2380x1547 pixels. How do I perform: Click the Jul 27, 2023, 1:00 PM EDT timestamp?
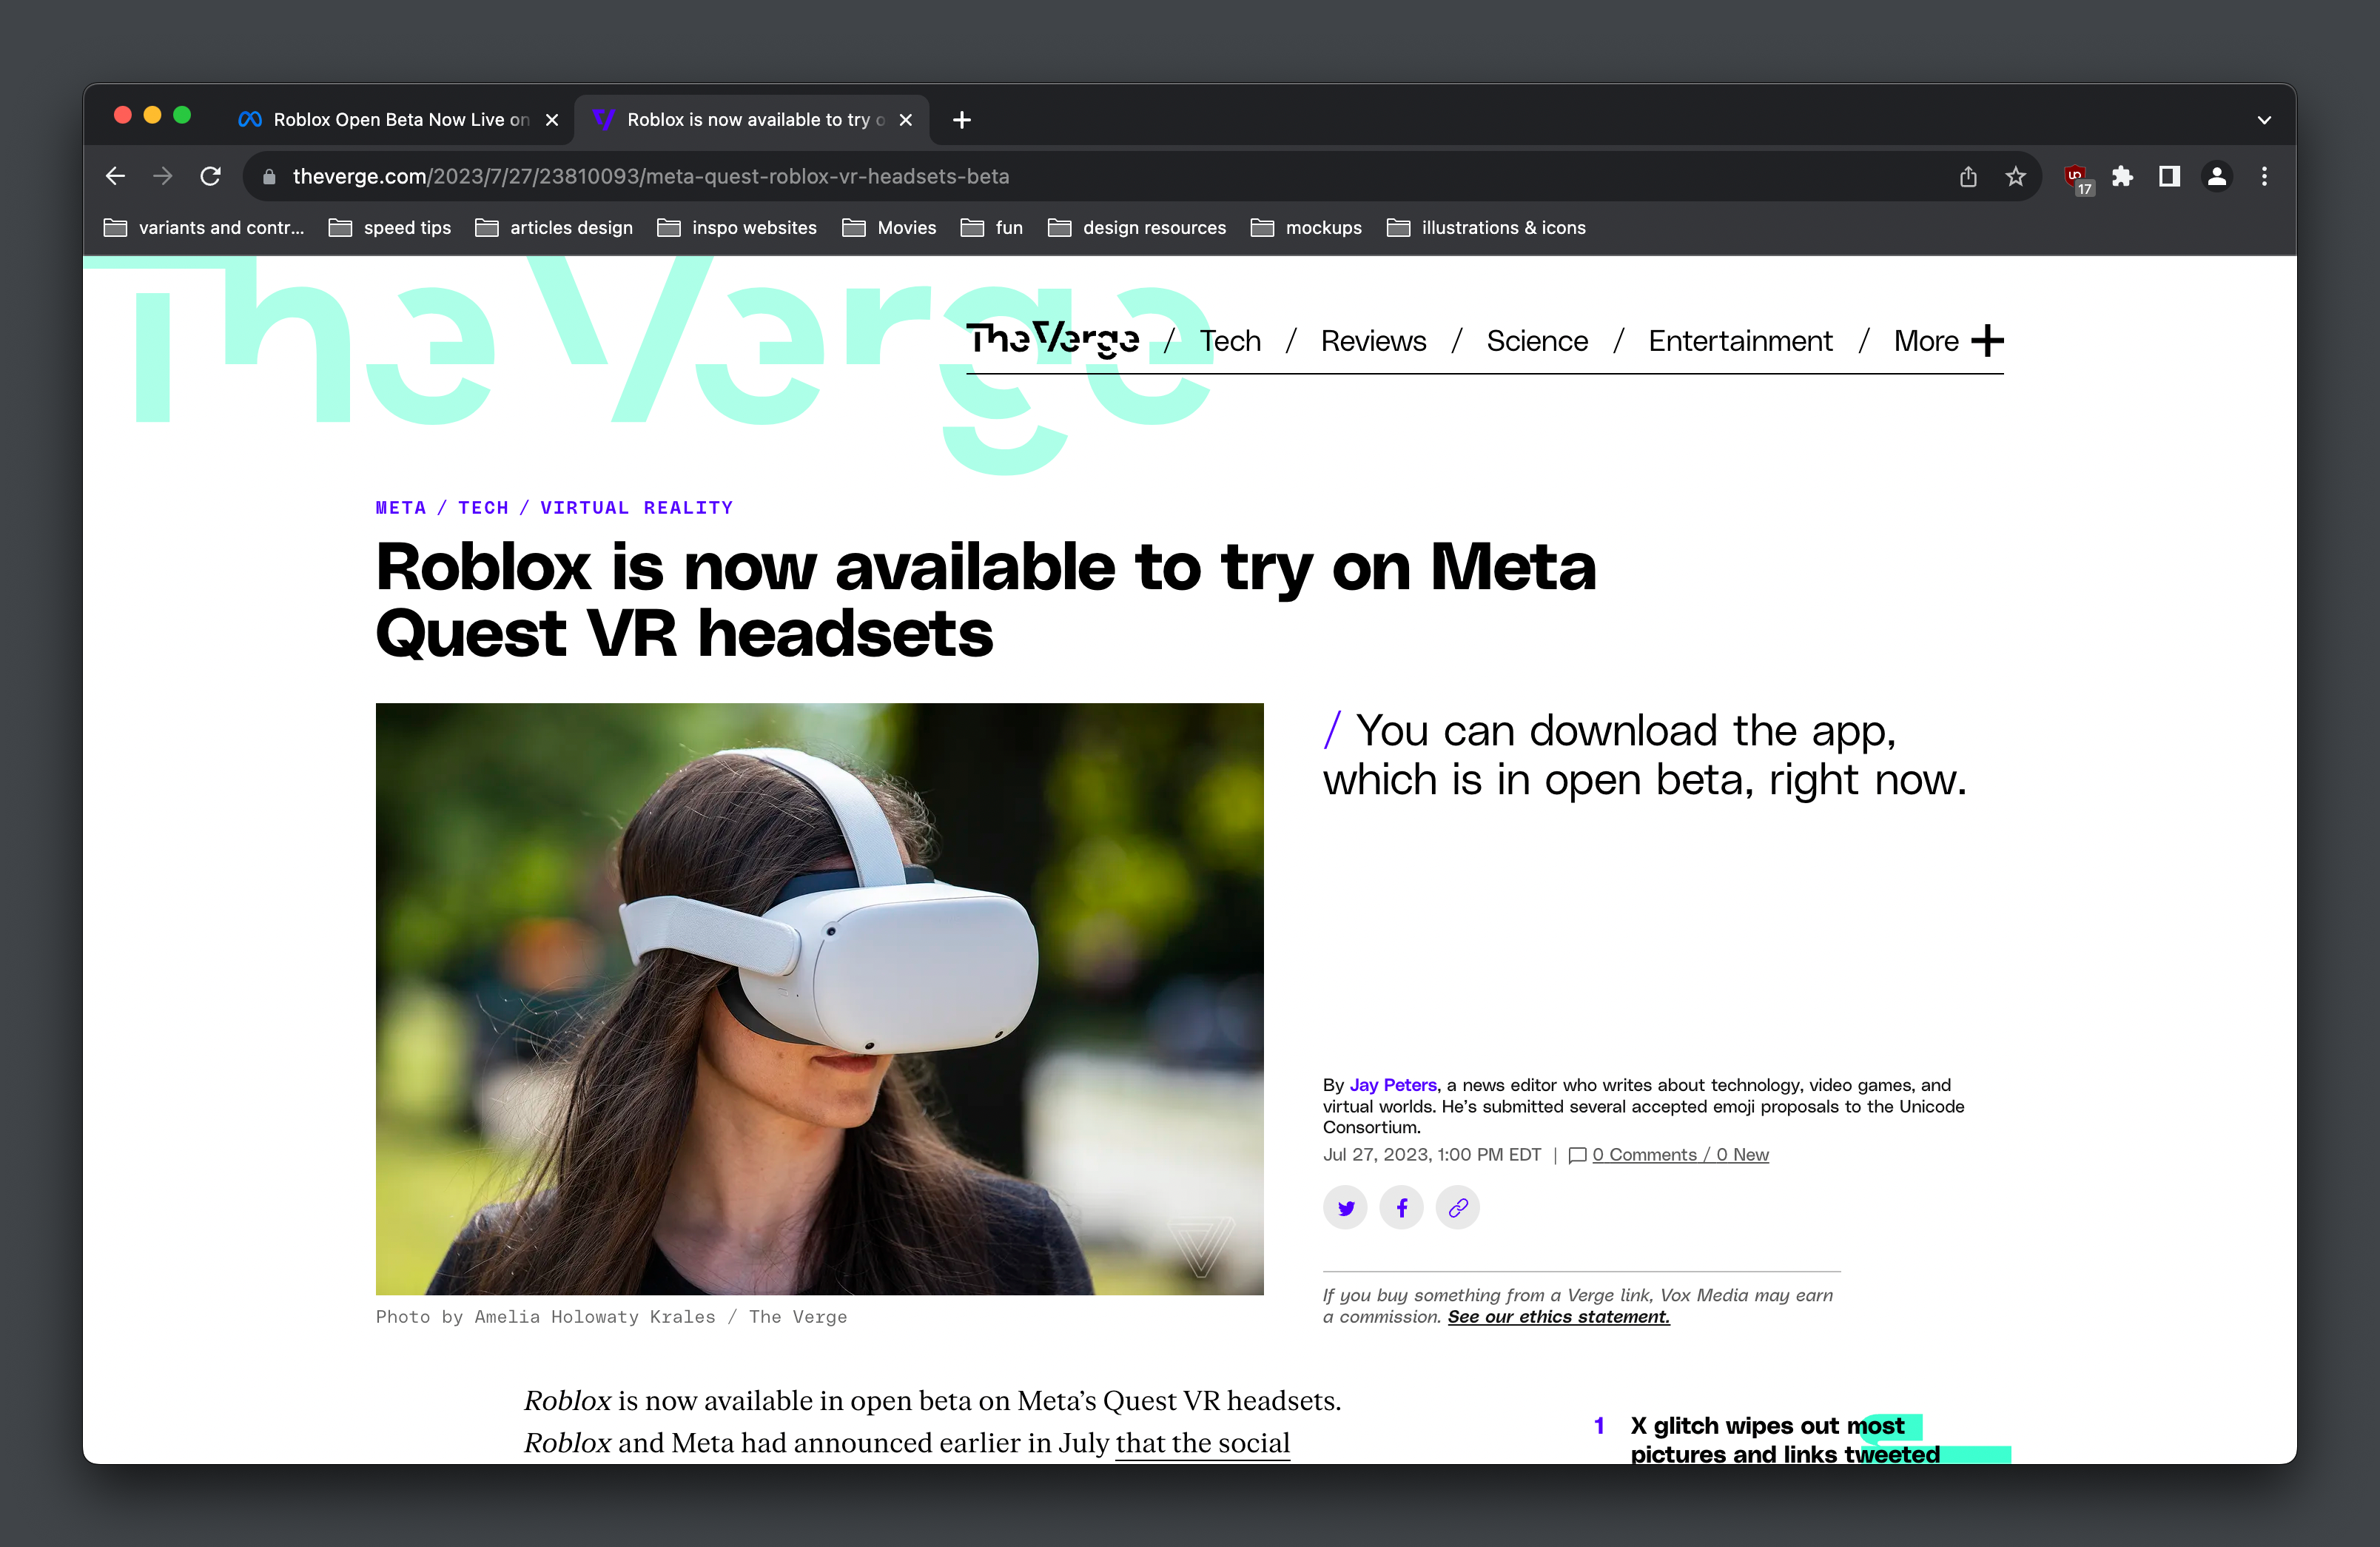(x=1432, y=1155)
